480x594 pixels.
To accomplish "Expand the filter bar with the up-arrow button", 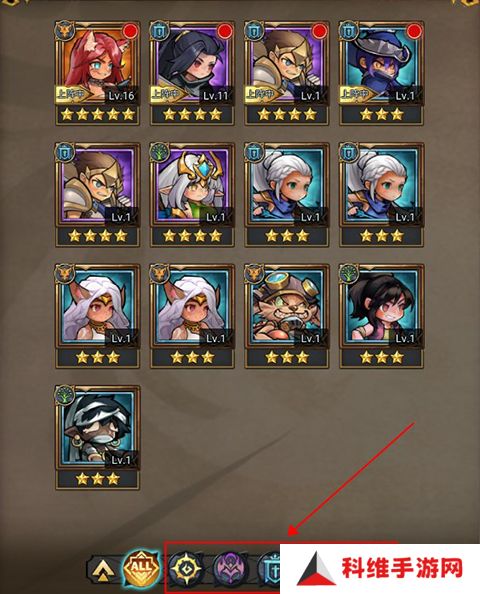I will (103, 569).
